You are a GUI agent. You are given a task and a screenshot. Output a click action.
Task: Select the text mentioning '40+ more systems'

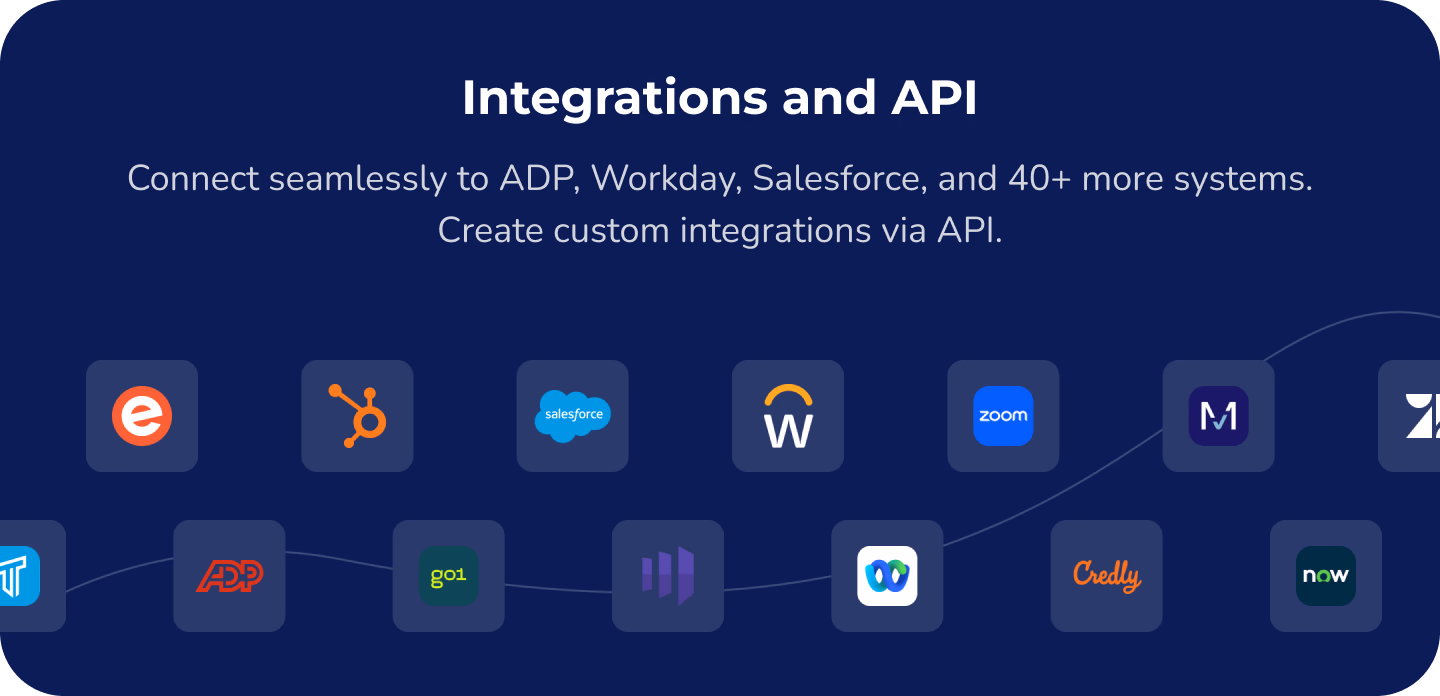click(719, 178)
